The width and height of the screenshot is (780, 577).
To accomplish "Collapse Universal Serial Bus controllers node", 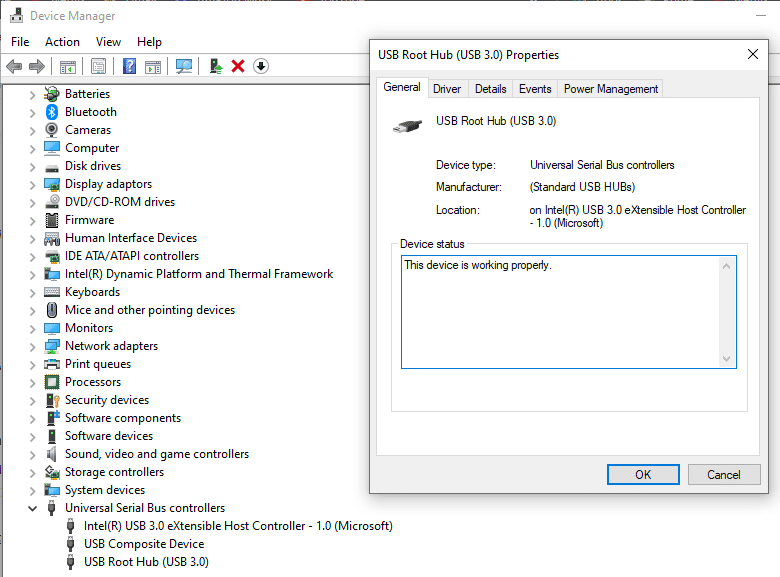I will (32, 508).
